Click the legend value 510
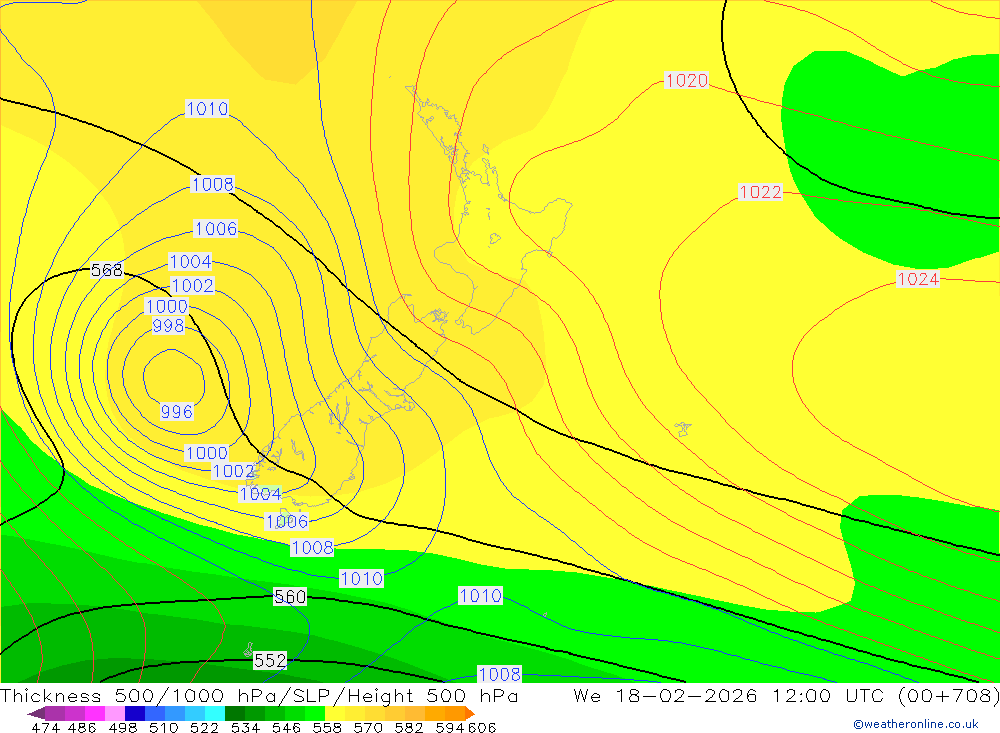 (x=163, y=727)
